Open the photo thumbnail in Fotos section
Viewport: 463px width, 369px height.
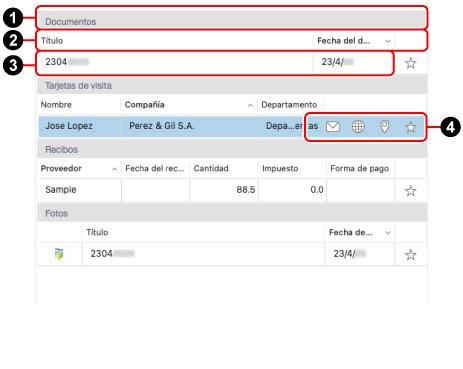click(x=59, y=254)
